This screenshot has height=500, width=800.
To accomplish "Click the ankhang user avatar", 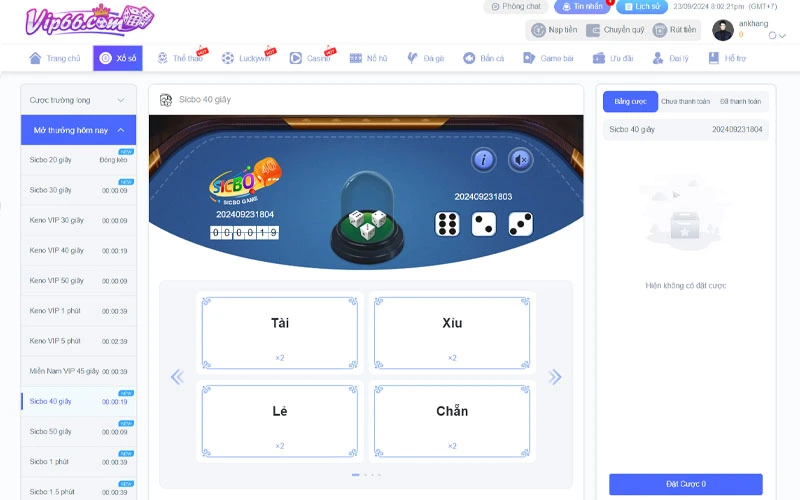I will pos(722,30).
